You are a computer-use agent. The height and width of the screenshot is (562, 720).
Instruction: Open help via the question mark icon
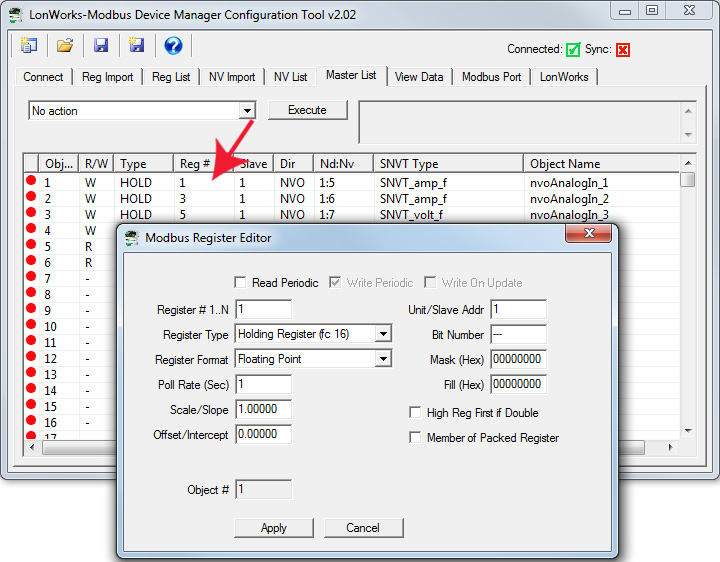point(173,46)
